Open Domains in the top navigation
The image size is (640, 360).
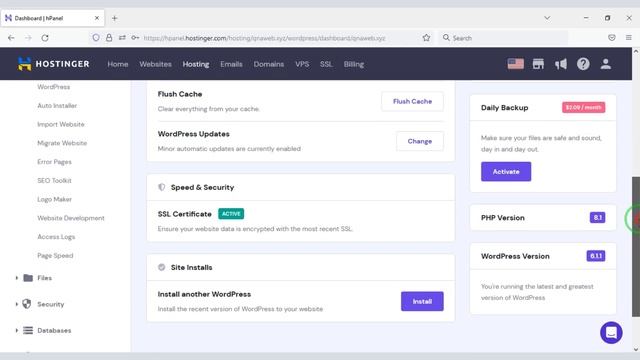coord(269,64)
